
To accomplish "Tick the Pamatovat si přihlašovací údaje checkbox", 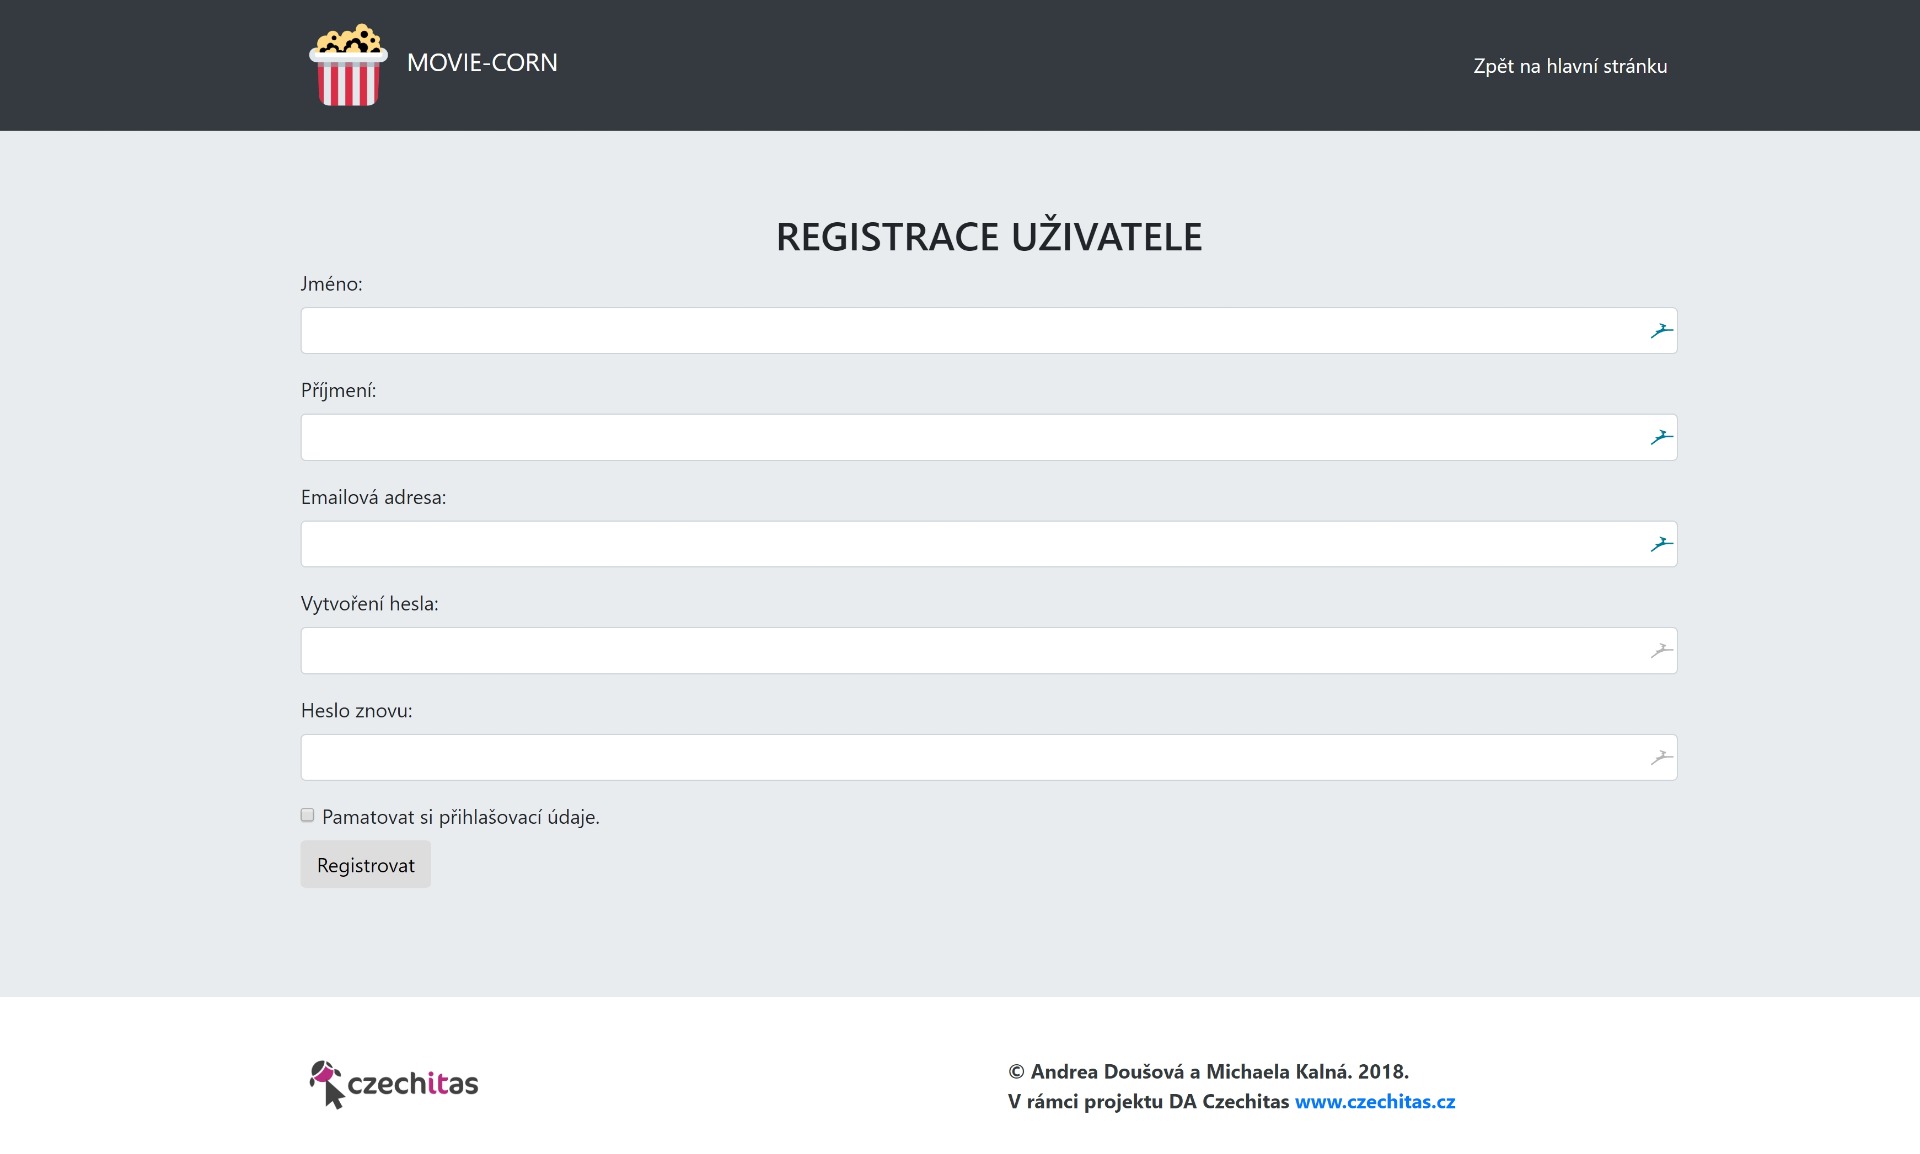I will click(308, 815).
